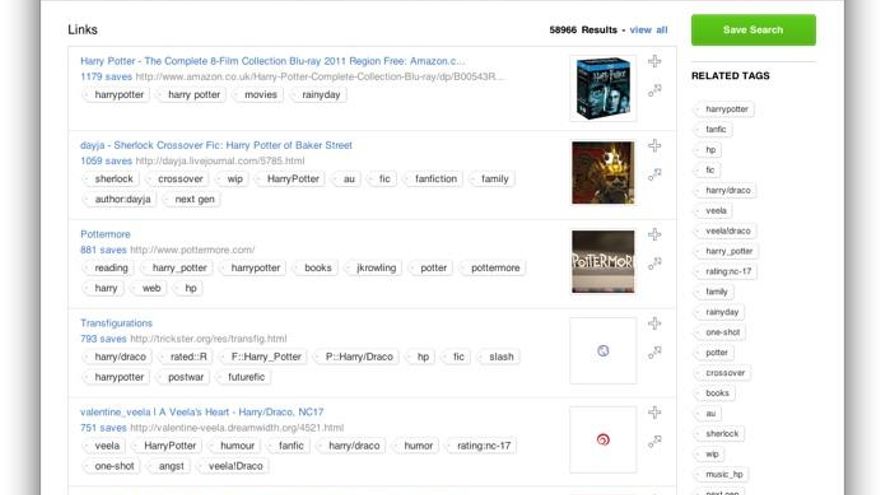Screen dimensions: 880x495
Task: Select the reading tag under Pottermore
Action: tap(109, 268)
